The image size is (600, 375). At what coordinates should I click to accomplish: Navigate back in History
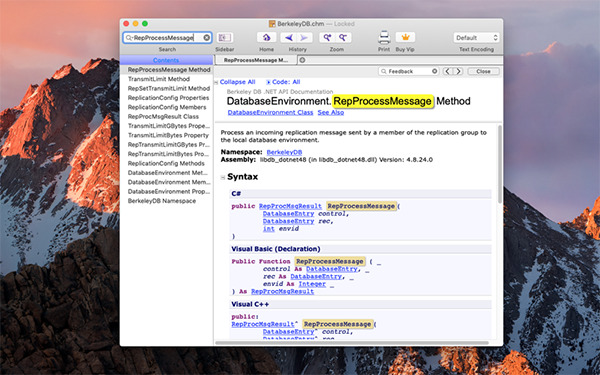(289, 38)
